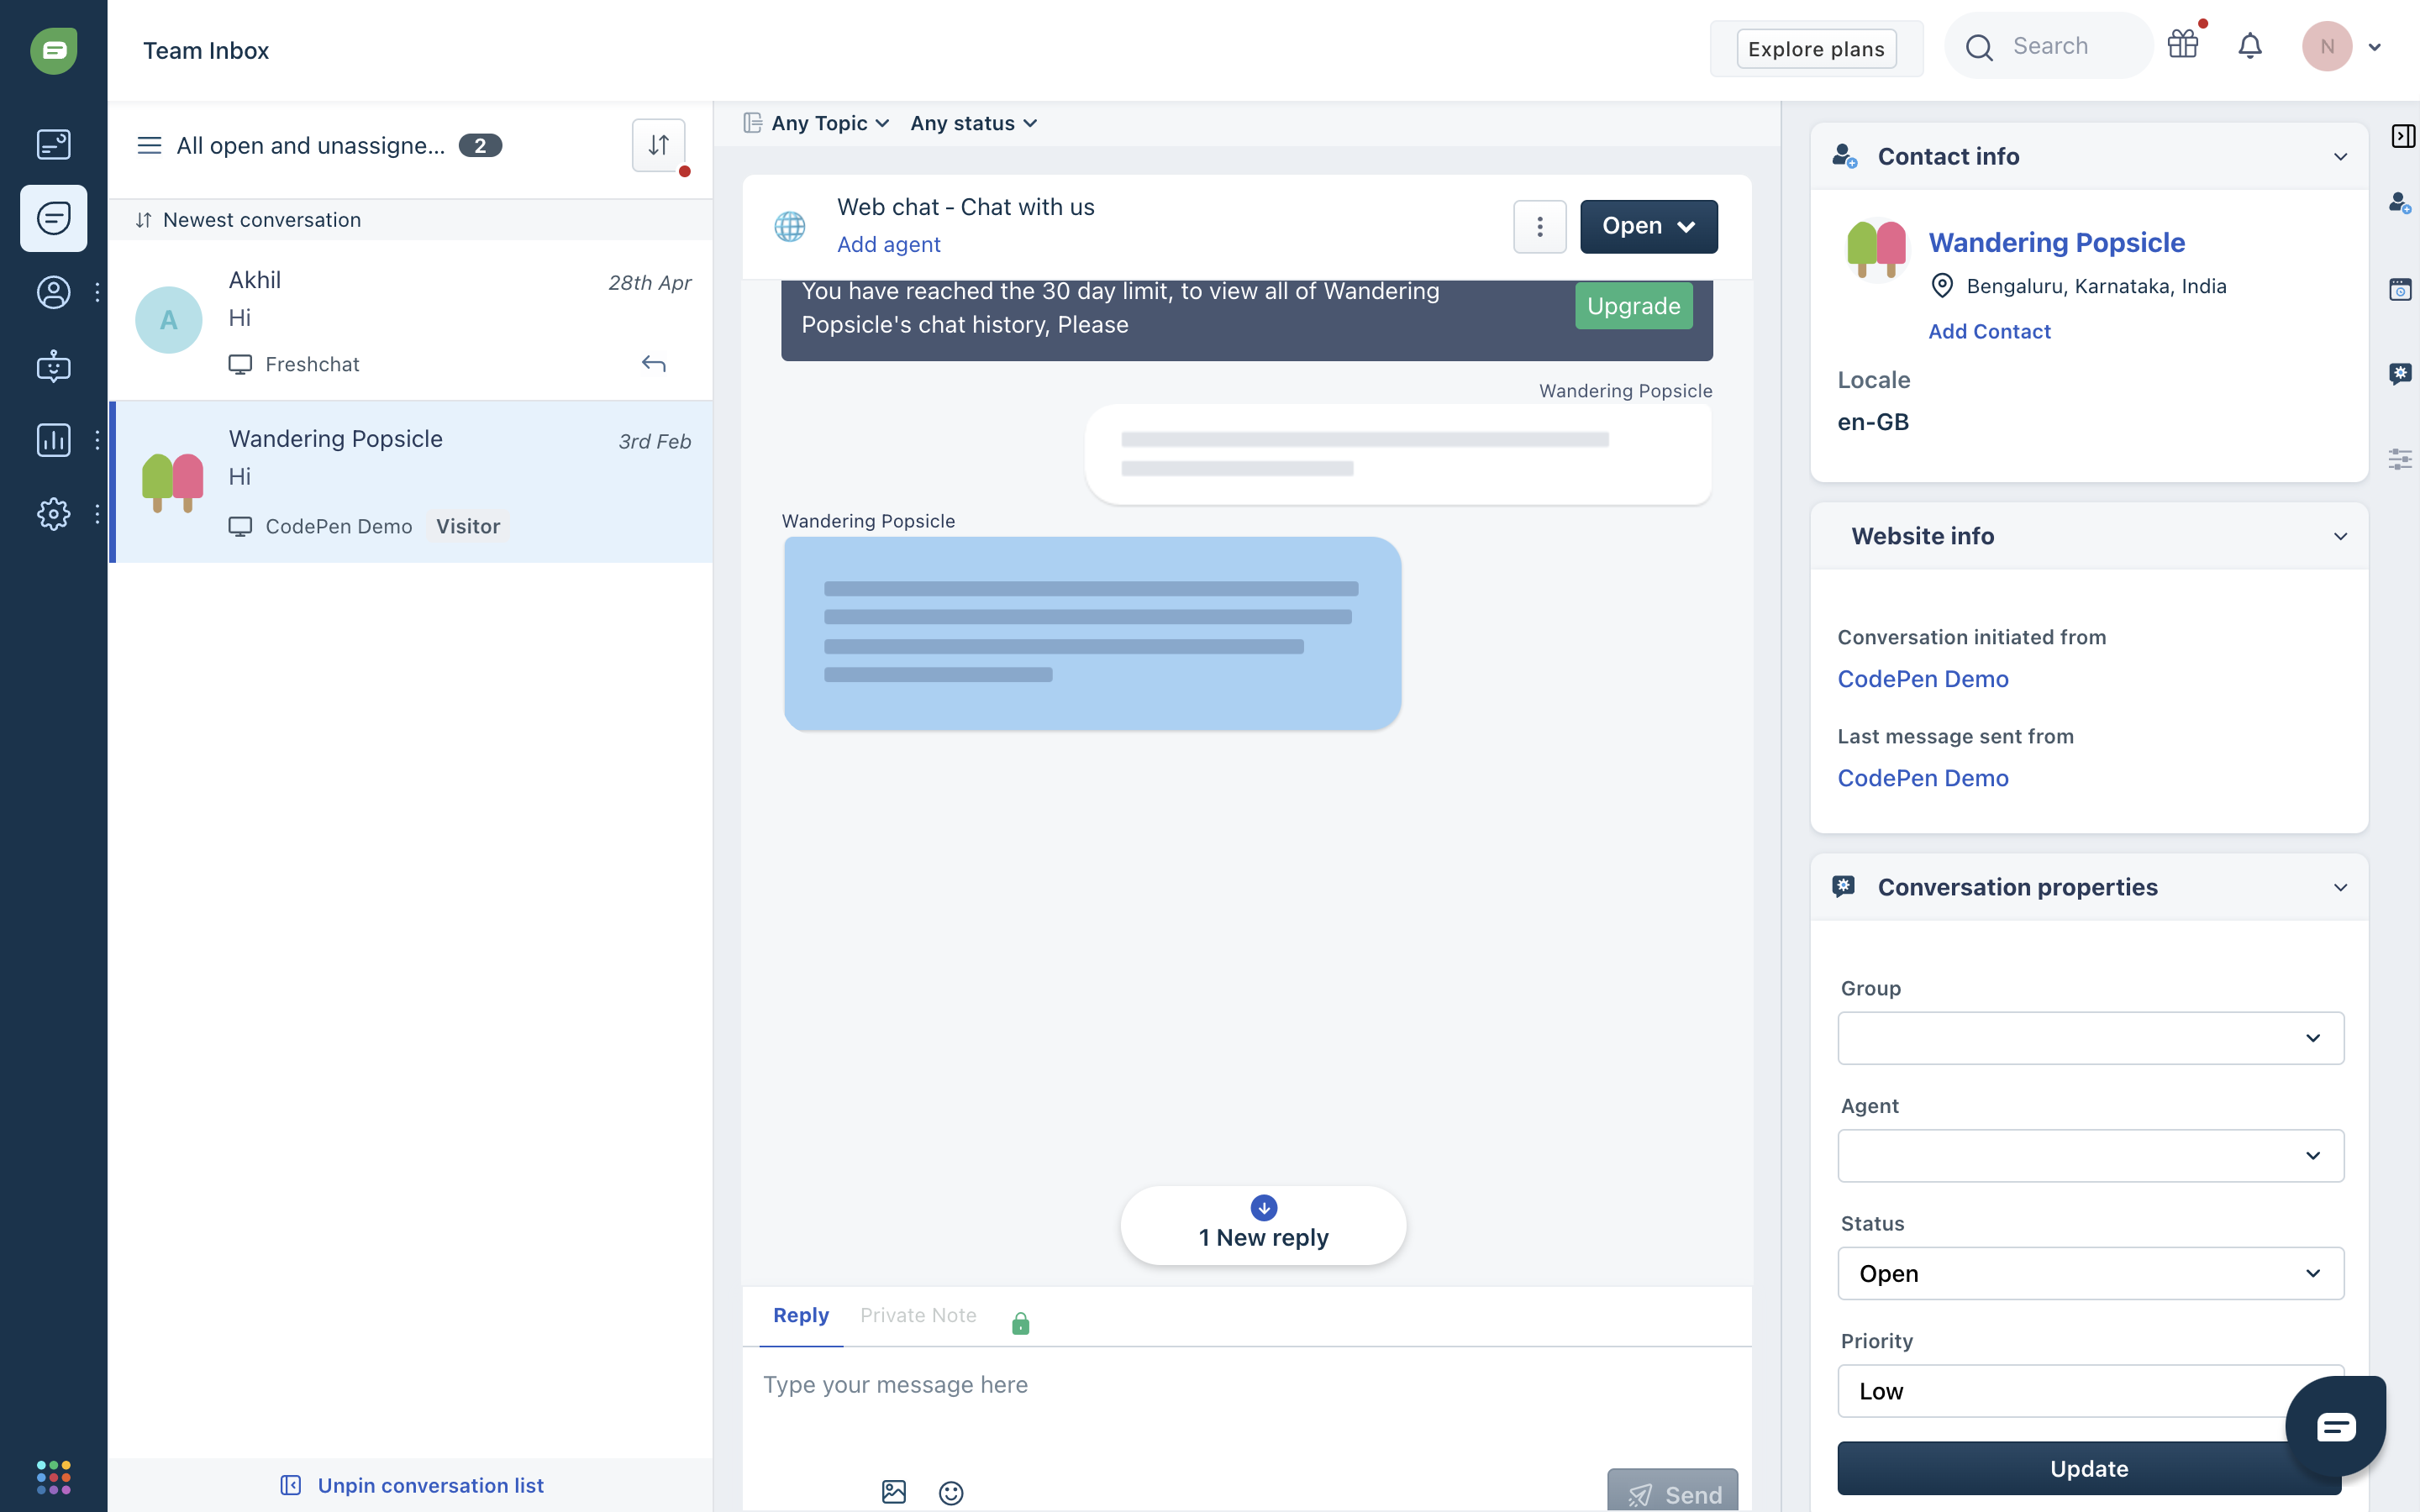
Task: Click the en-GB locale value
Action: 1873,422
